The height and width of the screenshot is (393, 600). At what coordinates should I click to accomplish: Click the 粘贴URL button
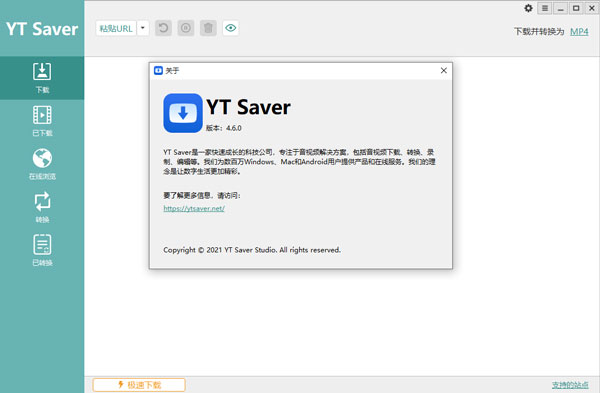[x=116, y=28]
